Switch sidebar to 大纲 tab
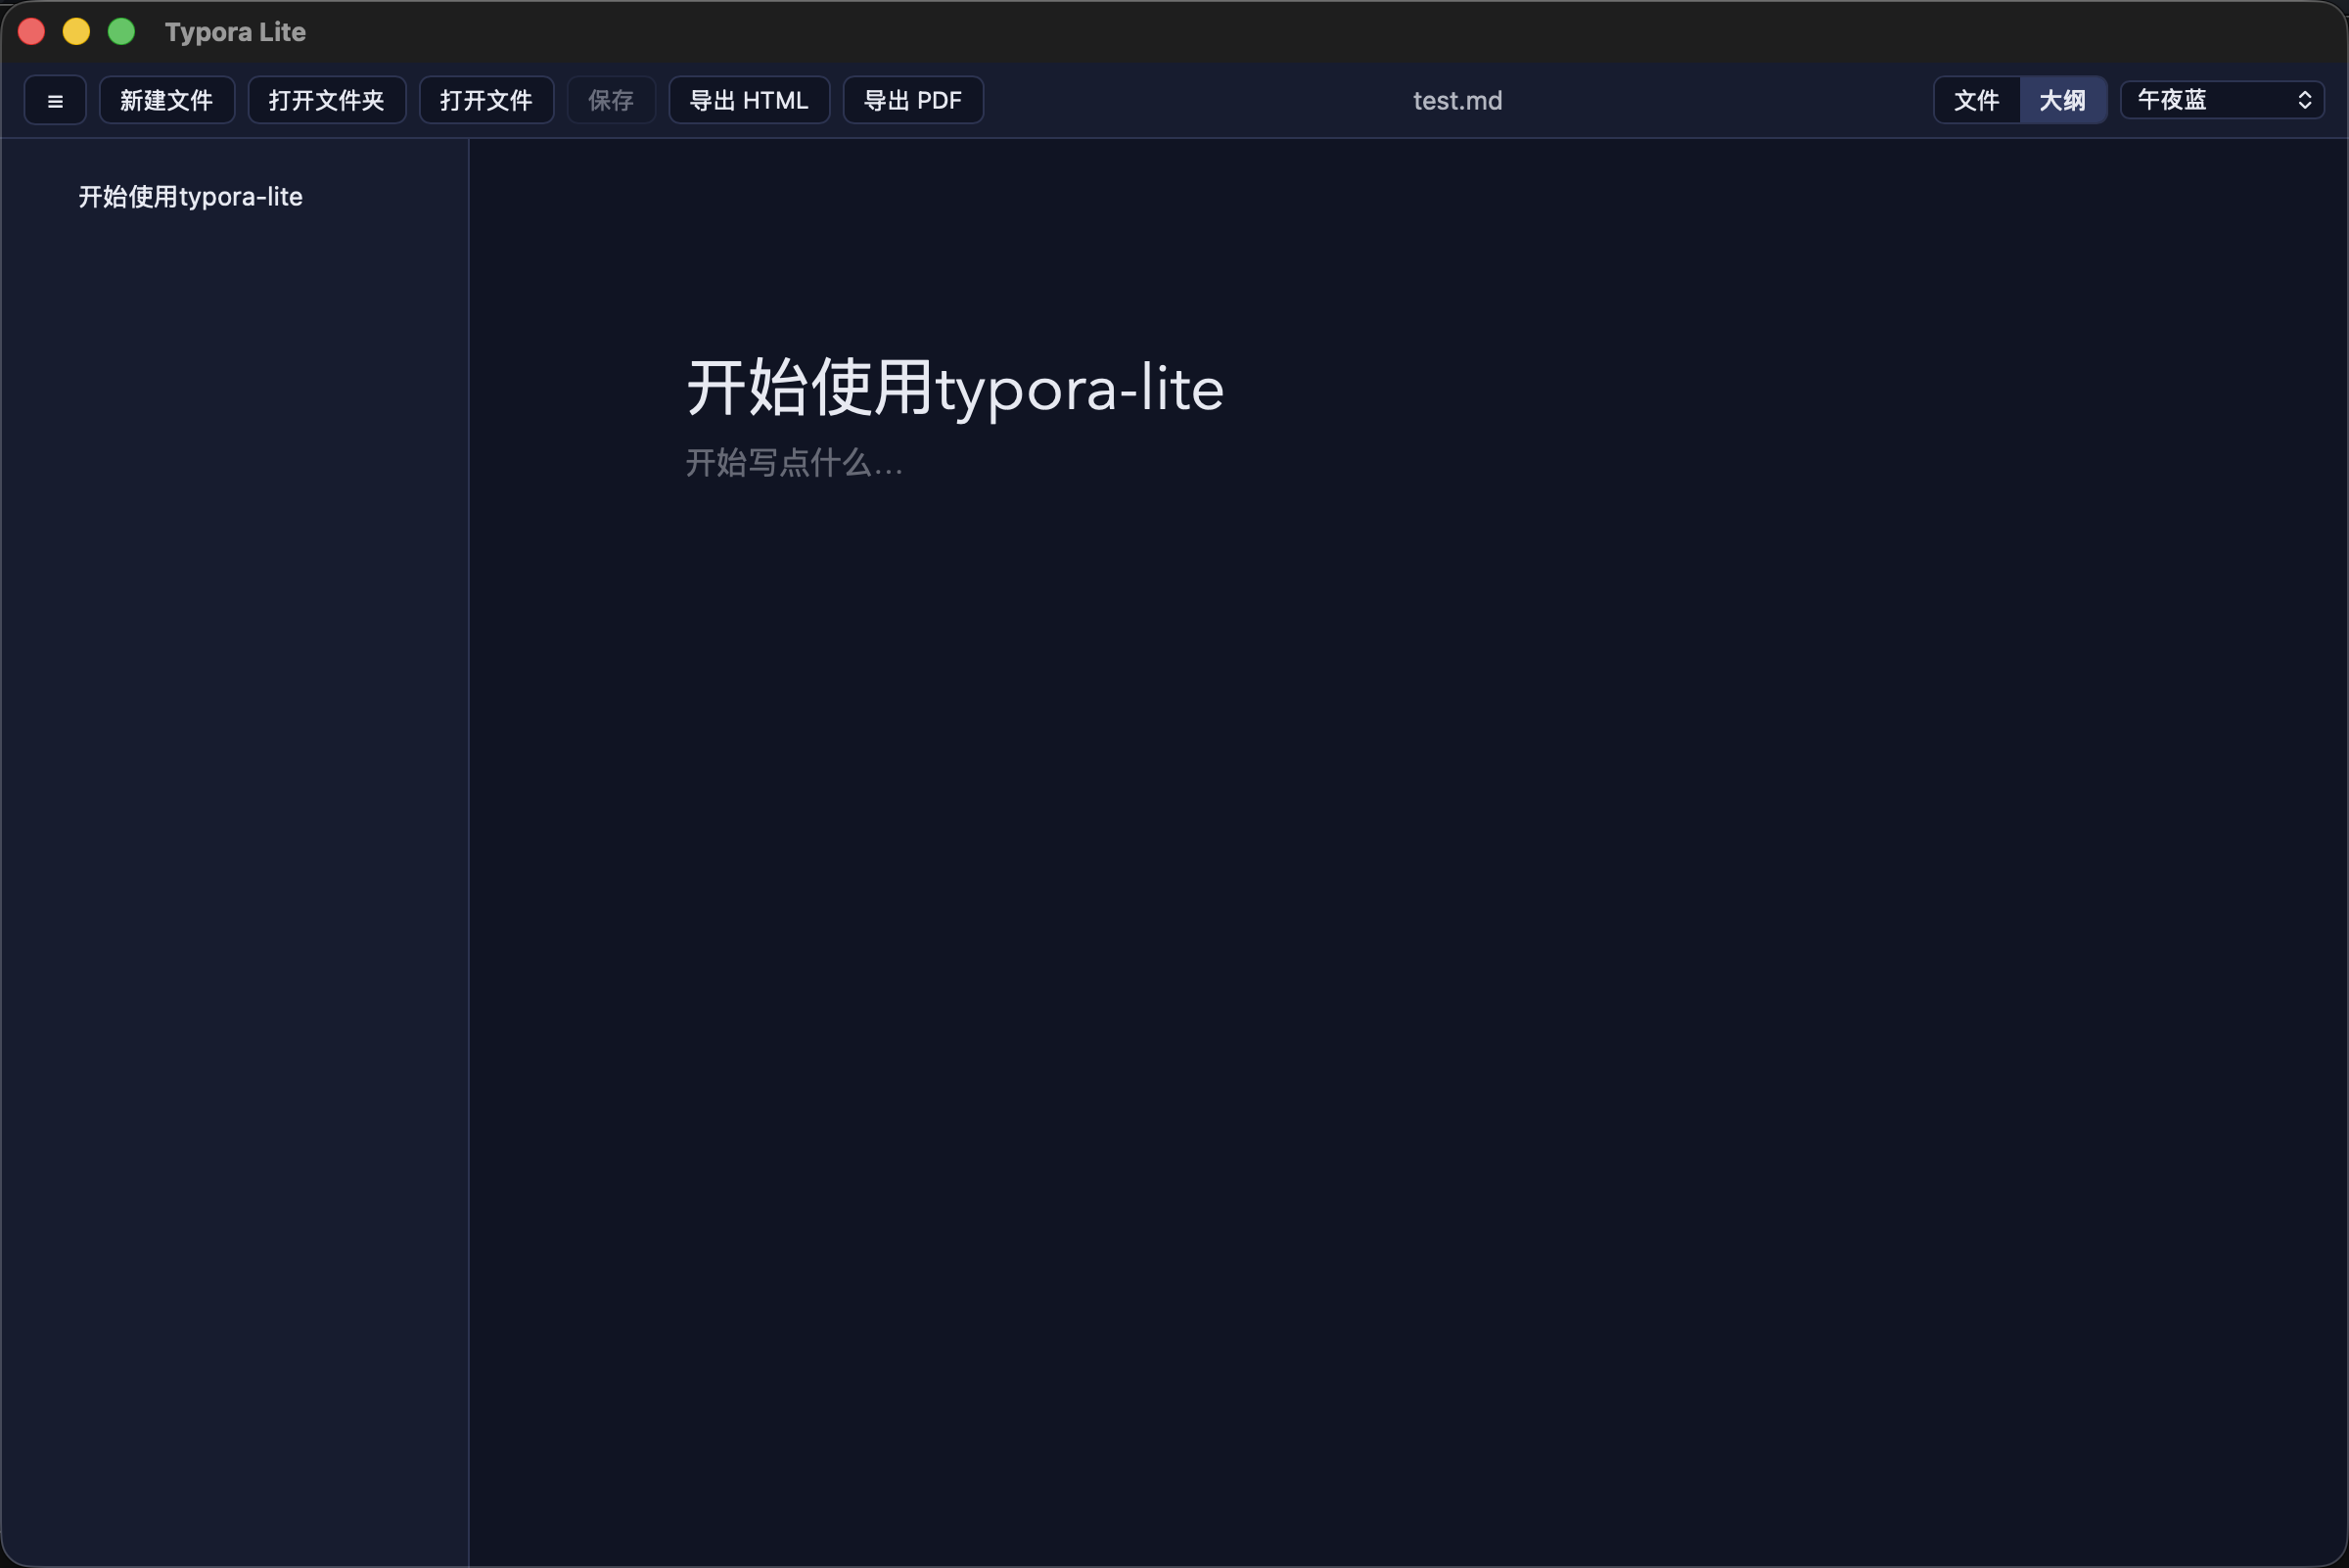The width and height of the screenshot is (2349, 1568). [x=2063, y=100]
